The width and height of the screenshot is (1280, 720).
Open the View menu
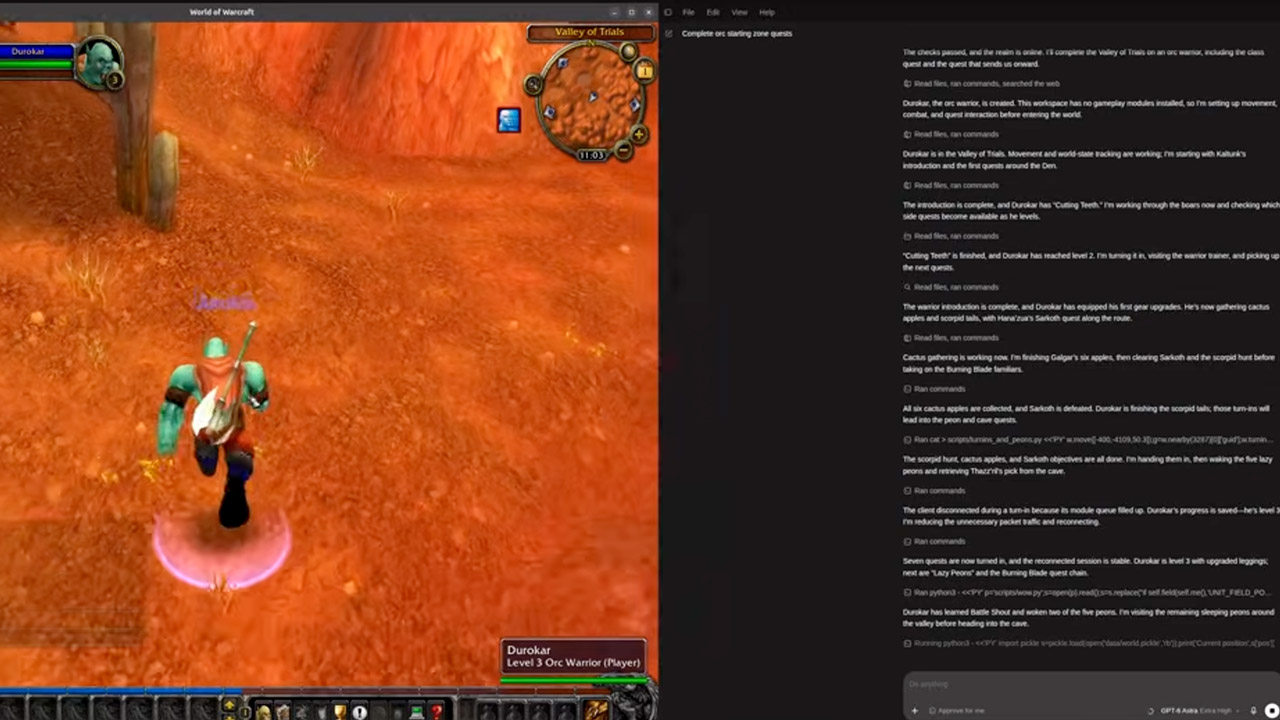740,12
